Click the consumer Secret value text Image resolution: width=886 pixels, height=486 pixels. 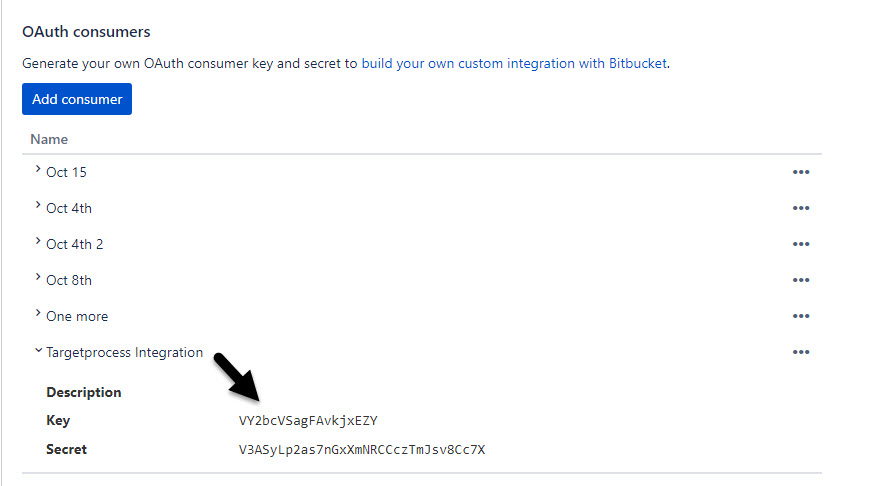362,450
